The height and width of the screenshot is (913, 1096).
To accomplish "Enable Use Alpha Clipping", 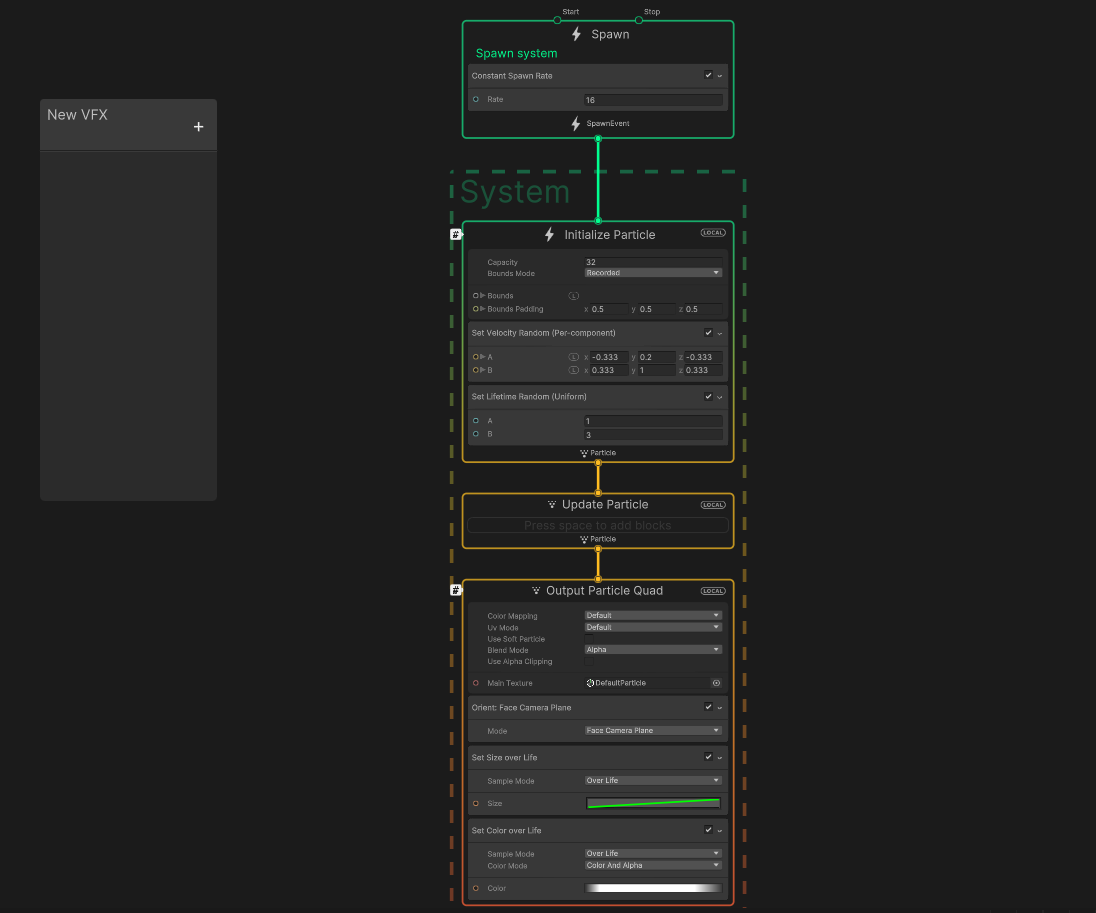I will coord(589,661).
